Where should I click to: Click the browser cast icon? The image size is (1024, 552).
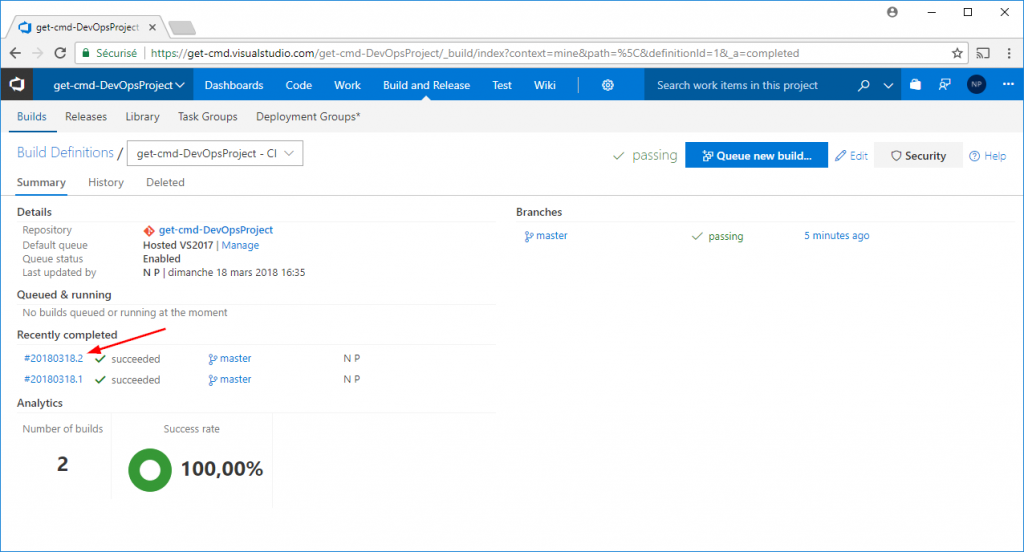coord(983,54)
